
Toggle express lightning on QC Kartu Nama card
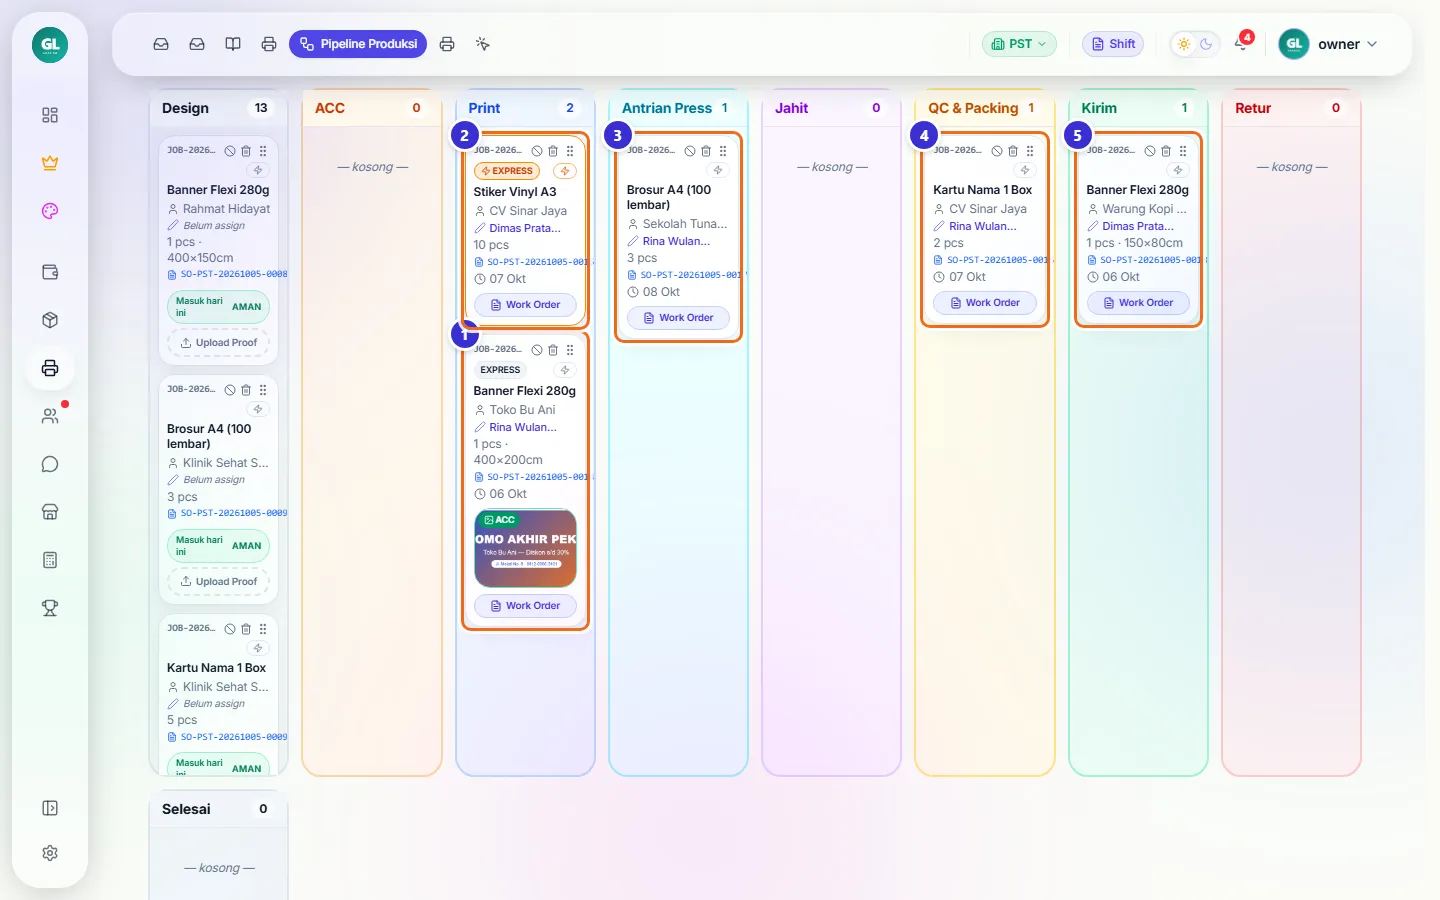click(1025, 170)
